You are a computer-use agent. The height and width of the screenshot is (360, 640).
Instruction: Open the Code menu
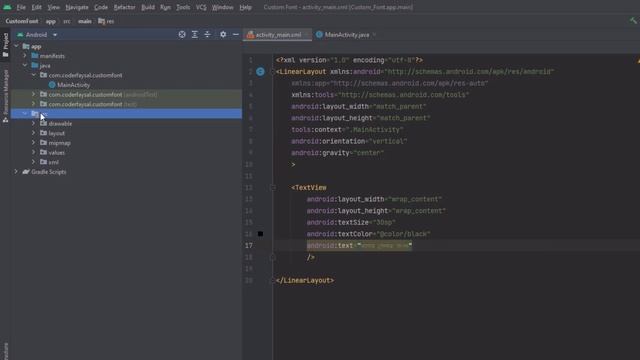tap(101, 7)
